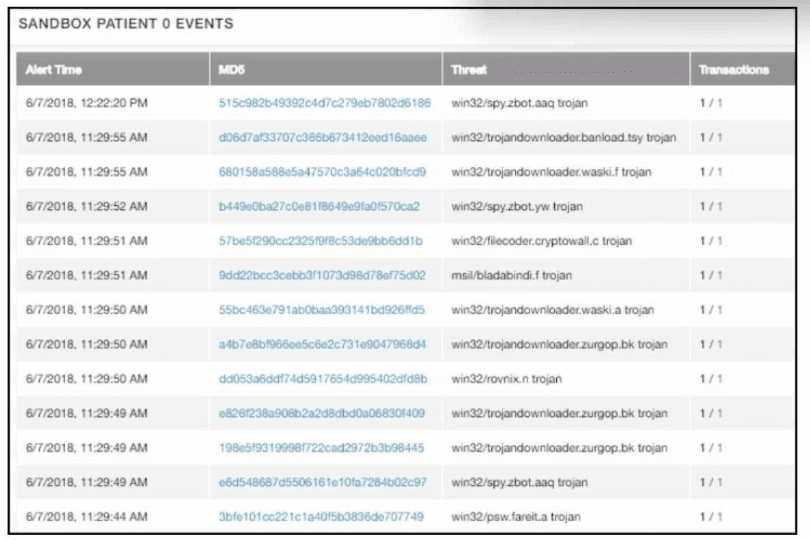Sort by the Alert Time column header
The width and height of the screenshot is (810, 540).
(x=54, y=70)
